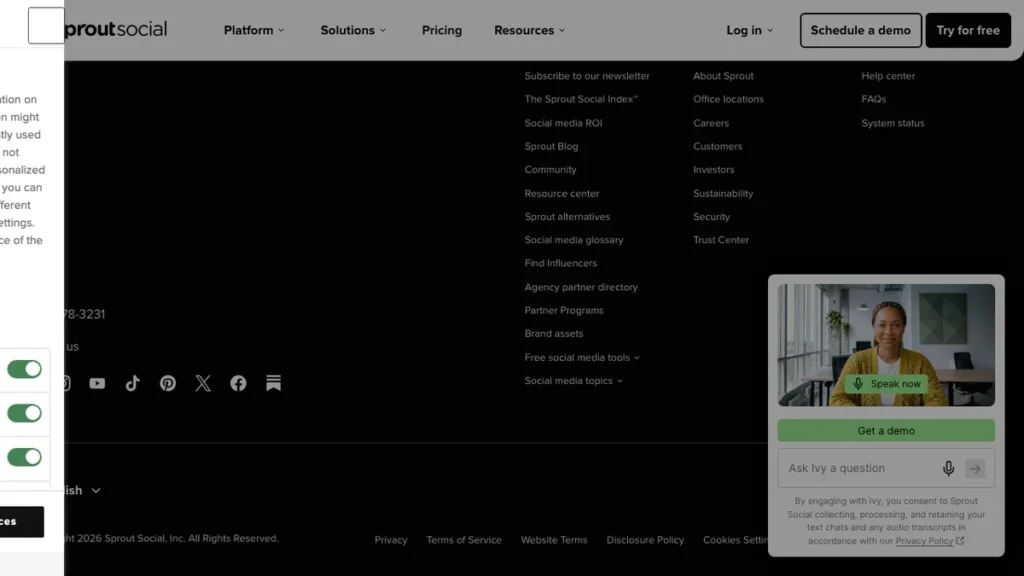Click the black button in the cookie panel
This screenshot has height=576, width=1024.
[22, 522]
